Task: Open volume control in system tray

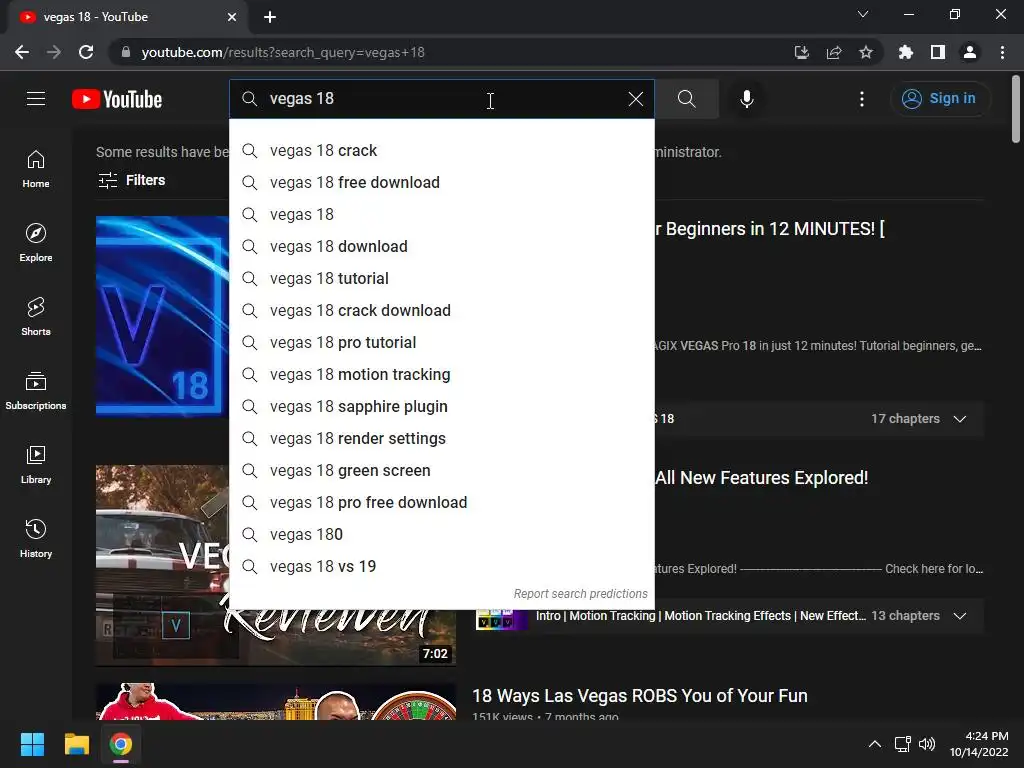Action: pyautogui.click(x=927, y=744)
